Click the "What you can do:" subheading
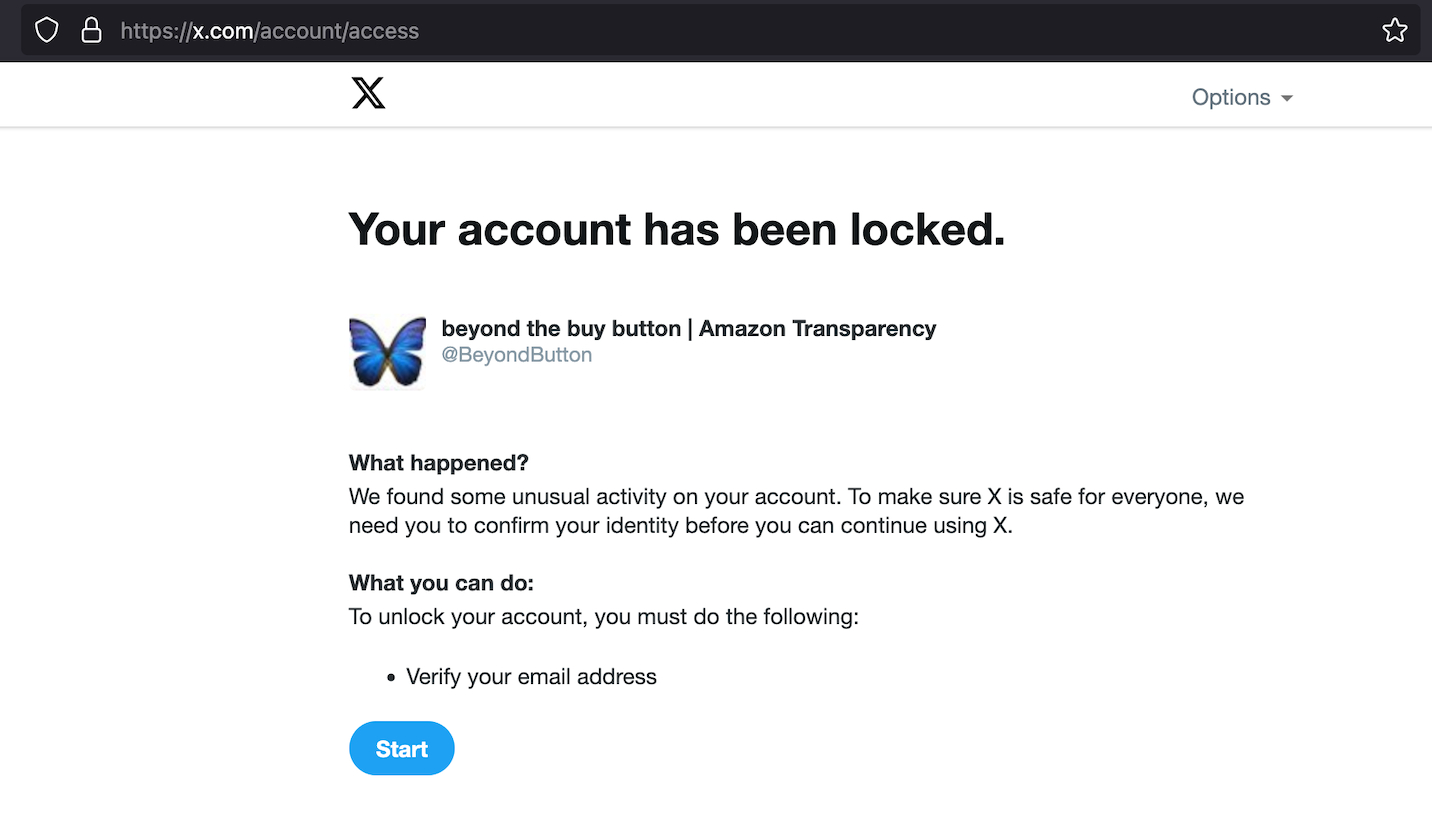This screenshot has width=1432, height=820. click(x=441, y=583)
